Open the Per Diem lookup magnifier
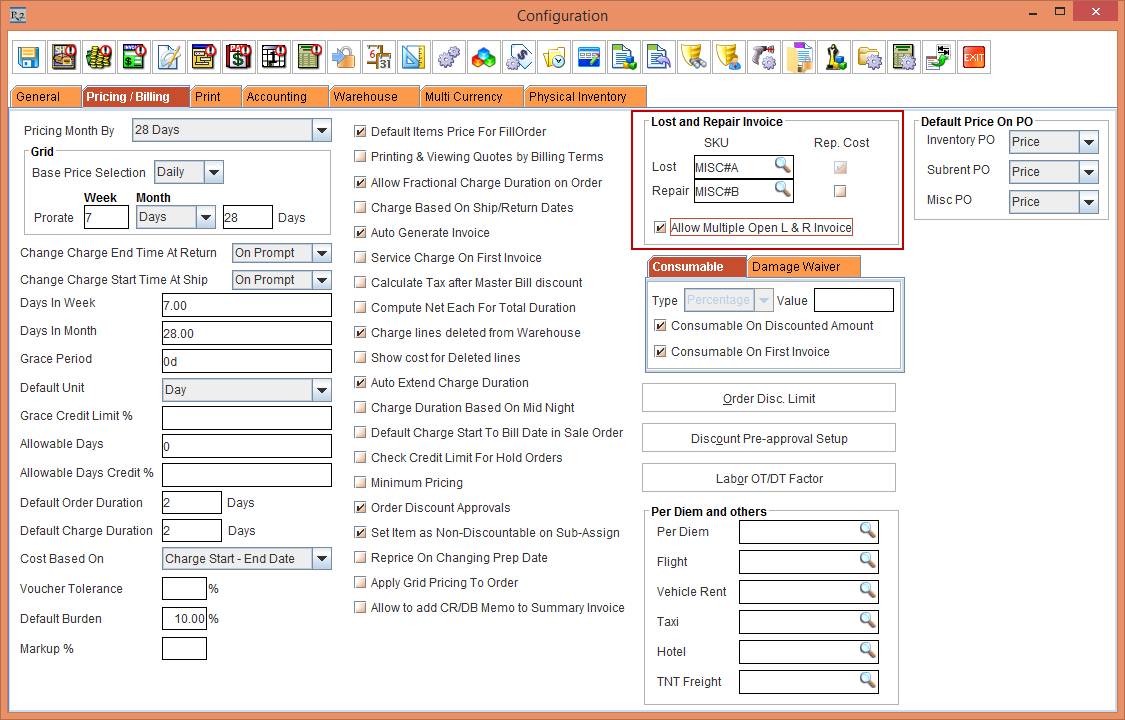1125x720 pixels. pos(867,531)
